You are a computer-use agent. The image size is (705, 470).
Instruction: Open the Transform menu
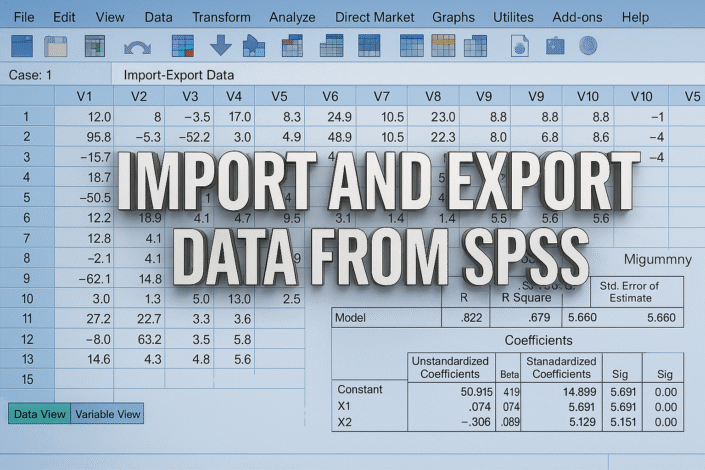coord(221,17)
